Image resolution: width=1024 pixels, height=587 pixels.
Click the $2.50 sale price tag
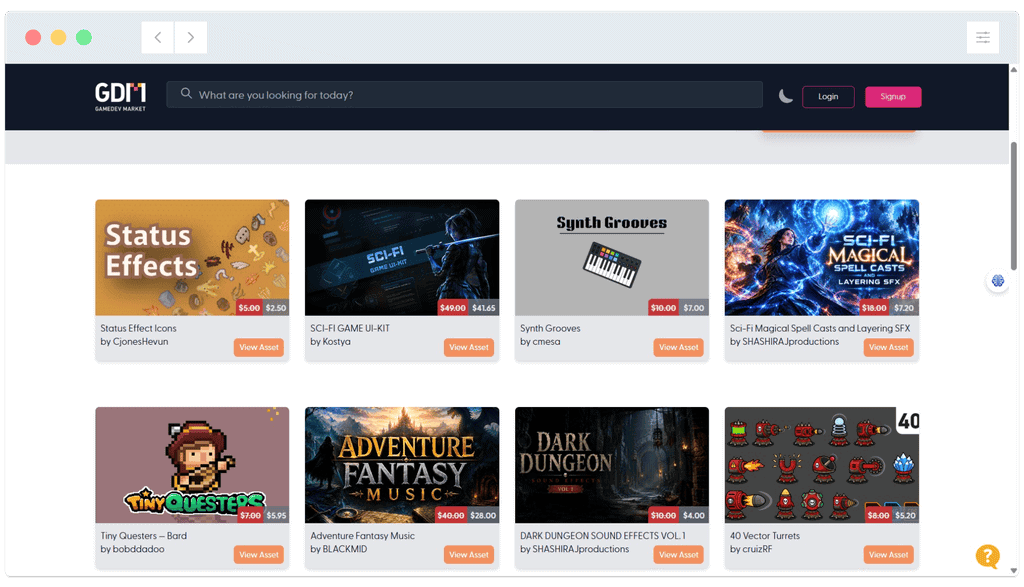[x=276, y=308]
